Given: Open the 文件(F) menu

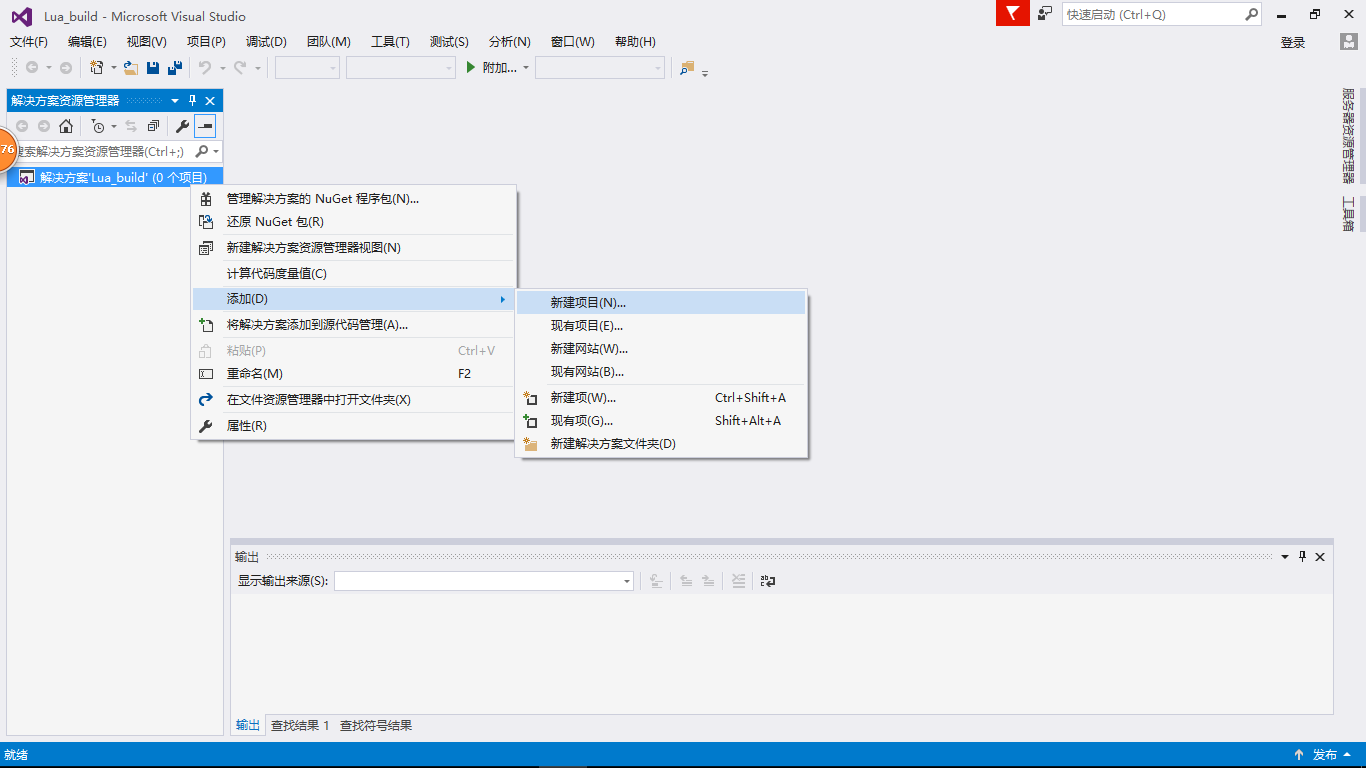Looking at the screenshot, I should click(x=29, y=42).
